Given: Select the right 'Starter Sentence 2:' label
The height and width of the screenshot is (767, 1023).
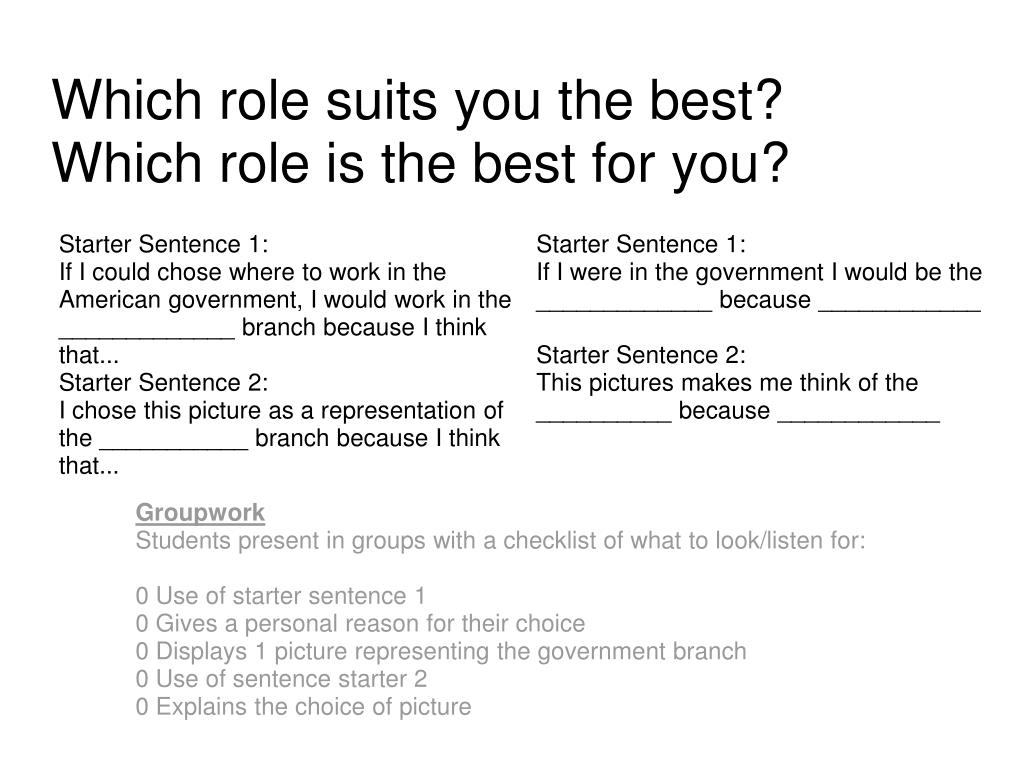Looking at the screenshot, I should tap(641, 355).
